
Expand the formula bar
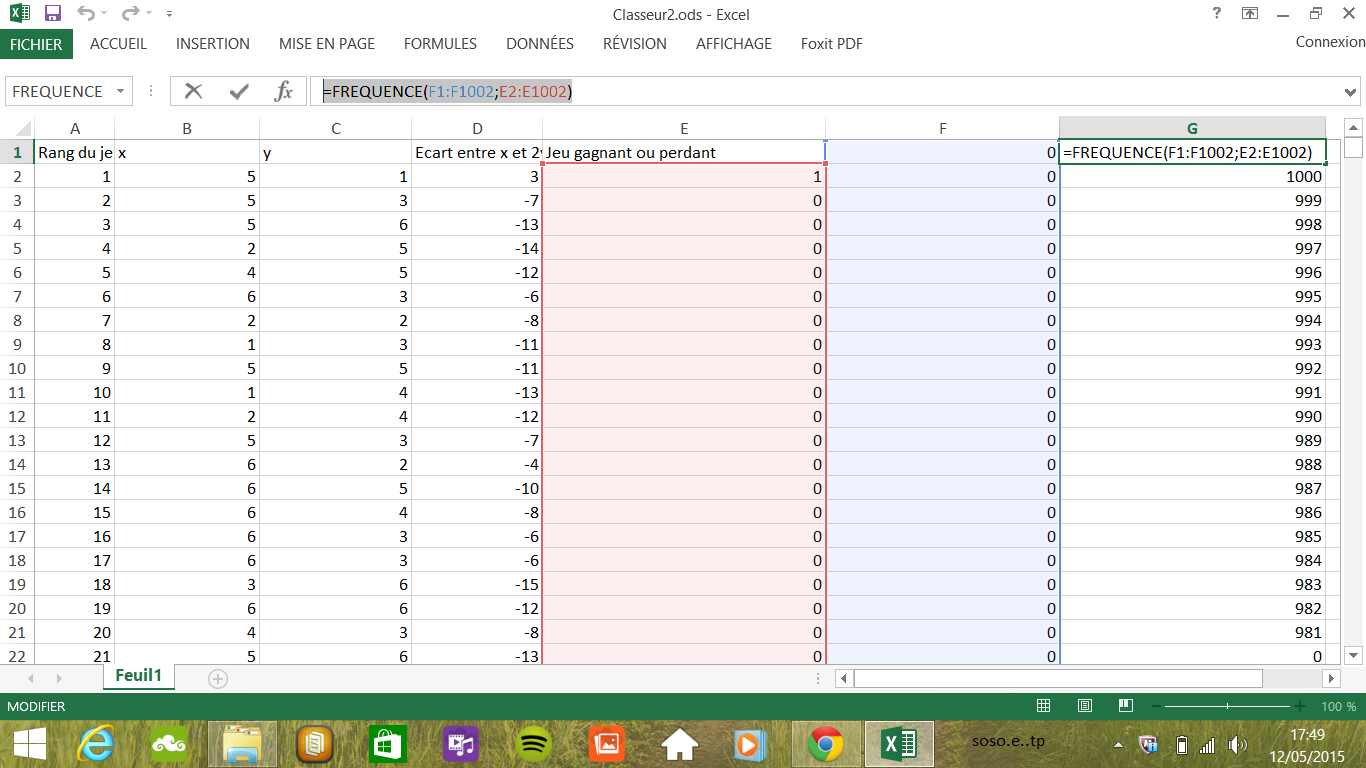pos(1352,92)
